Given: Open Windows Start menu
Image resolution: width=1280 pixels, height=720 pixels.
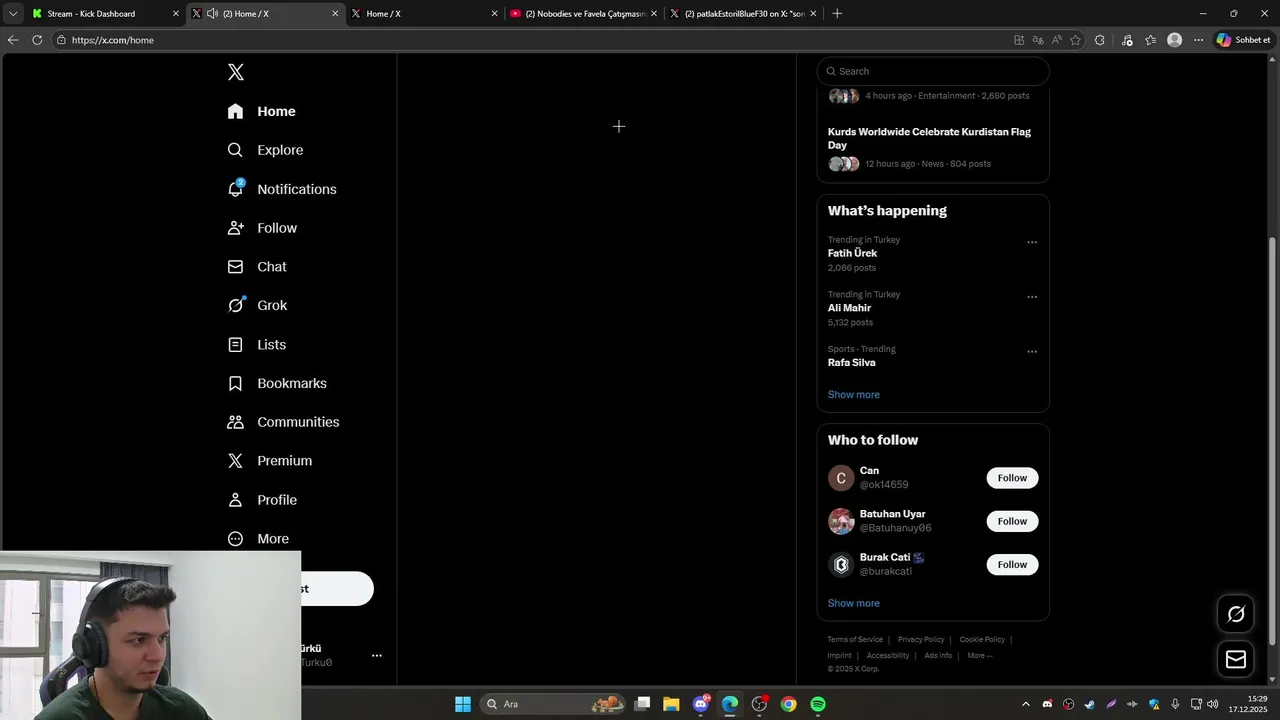Looking at the screenshot, I should [x=463, y=704].
